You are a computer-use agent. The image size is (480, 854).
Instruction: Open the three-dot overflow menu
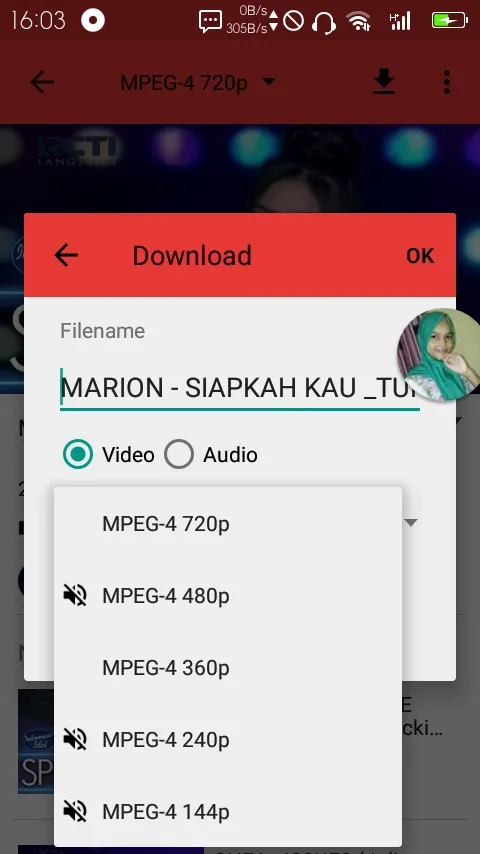(447, 82)
